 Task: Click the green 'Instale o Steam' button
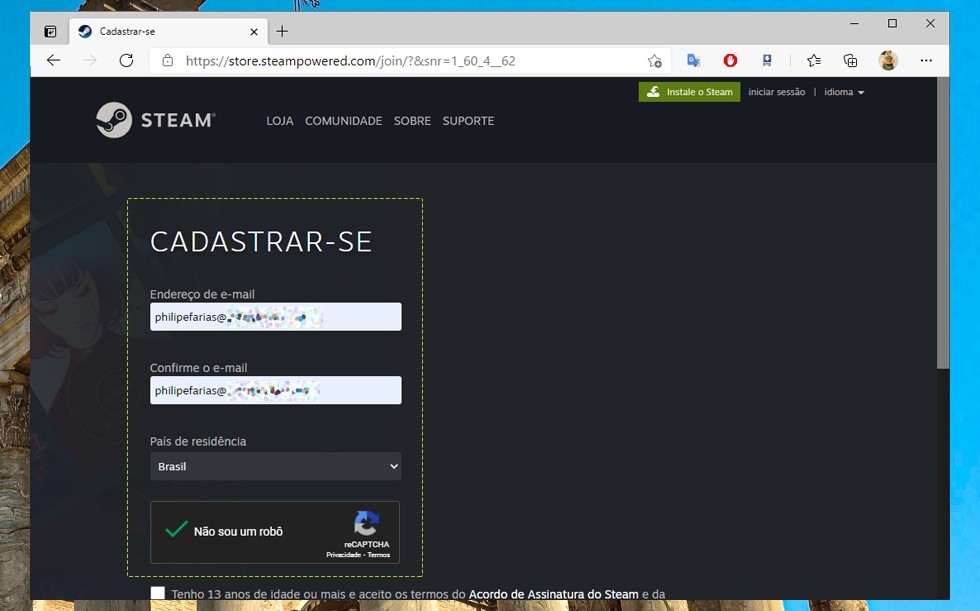689,92
